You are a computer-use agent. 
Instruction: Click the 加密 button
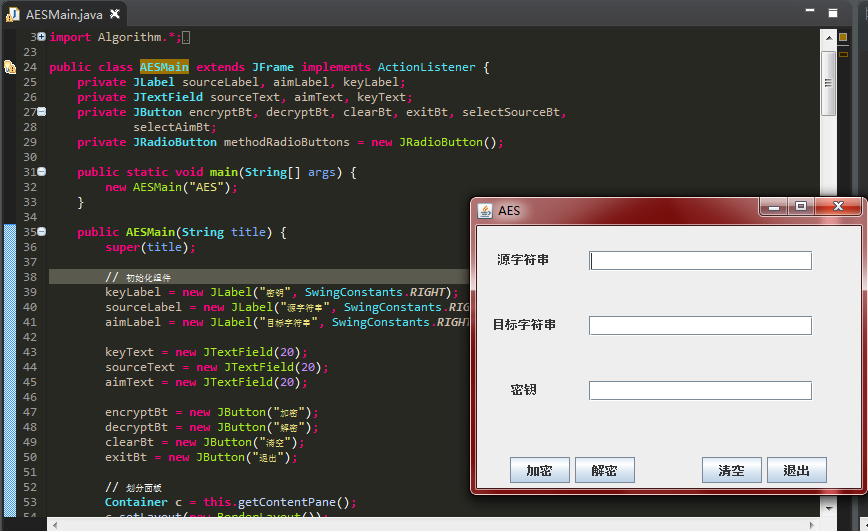pos(540,470)
